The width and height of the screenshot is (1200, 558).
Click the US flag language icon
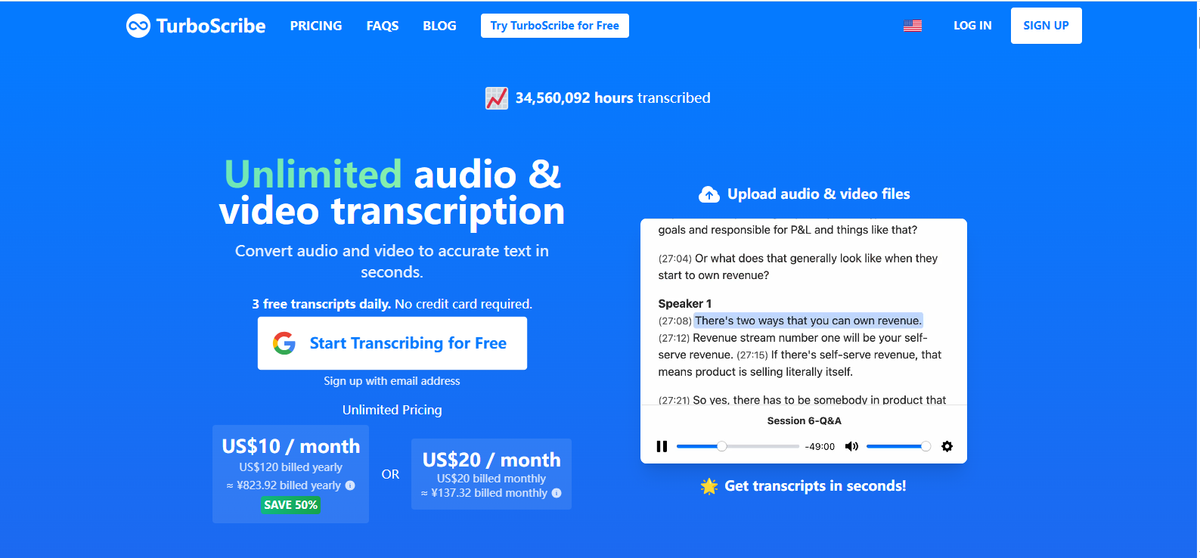[x=912, y=26]
